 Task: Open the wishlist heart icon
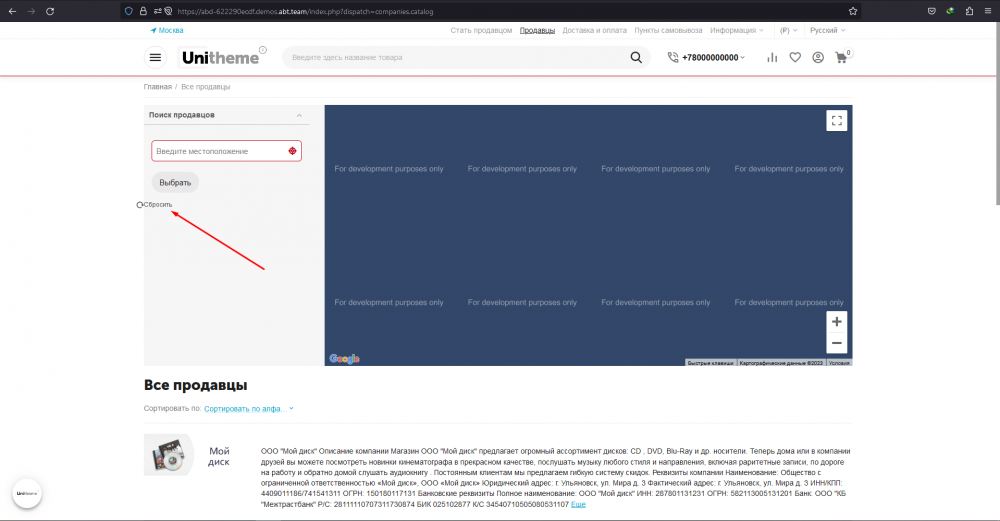pyautogui.click(x=795, y=58)
